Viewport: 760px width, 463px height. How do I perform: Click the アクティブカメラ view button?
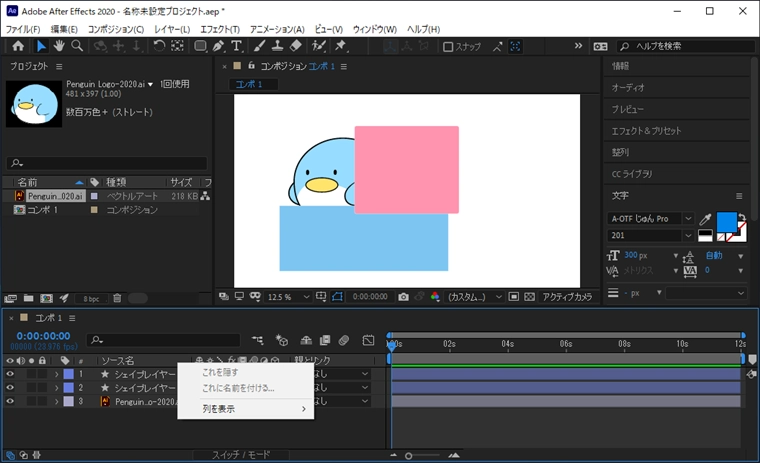pyautogui.click(x=567, y=297)
